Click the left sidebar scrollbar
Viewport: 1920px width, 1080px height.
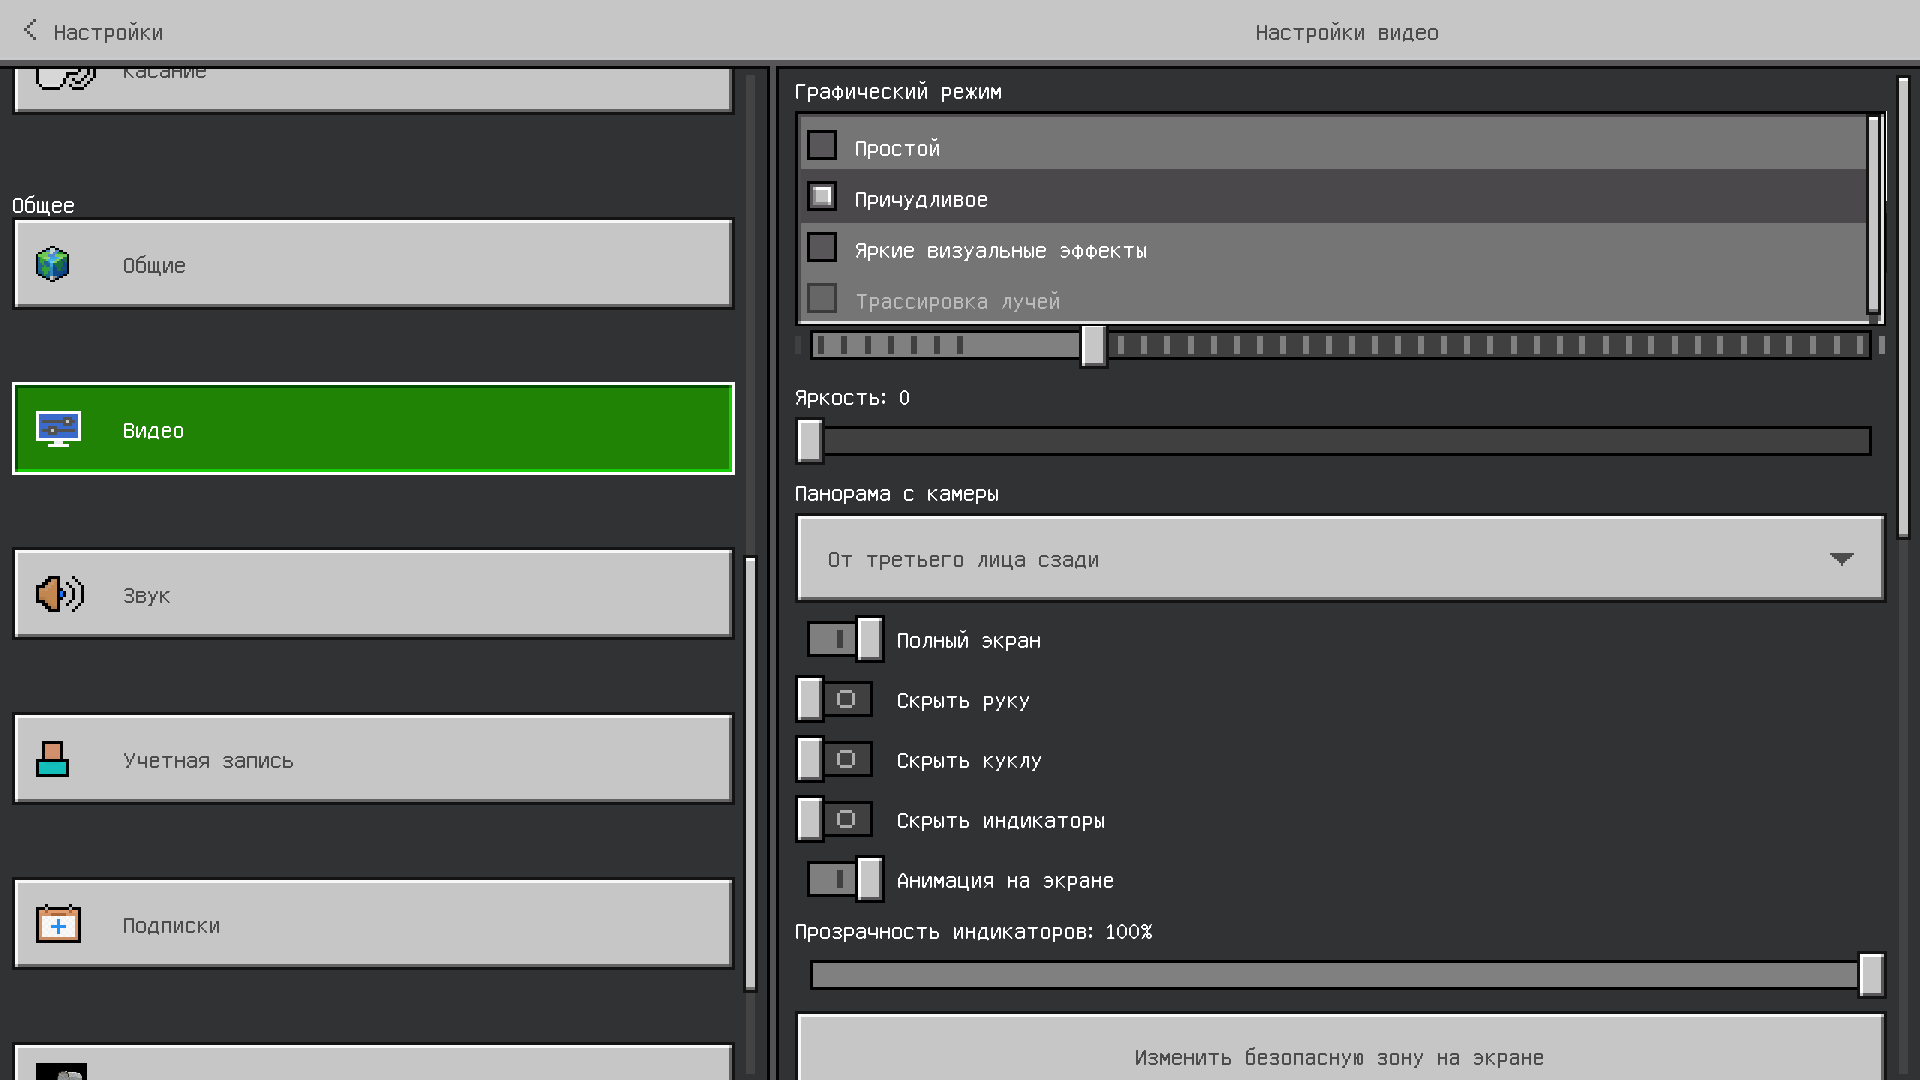pos(751,772)
